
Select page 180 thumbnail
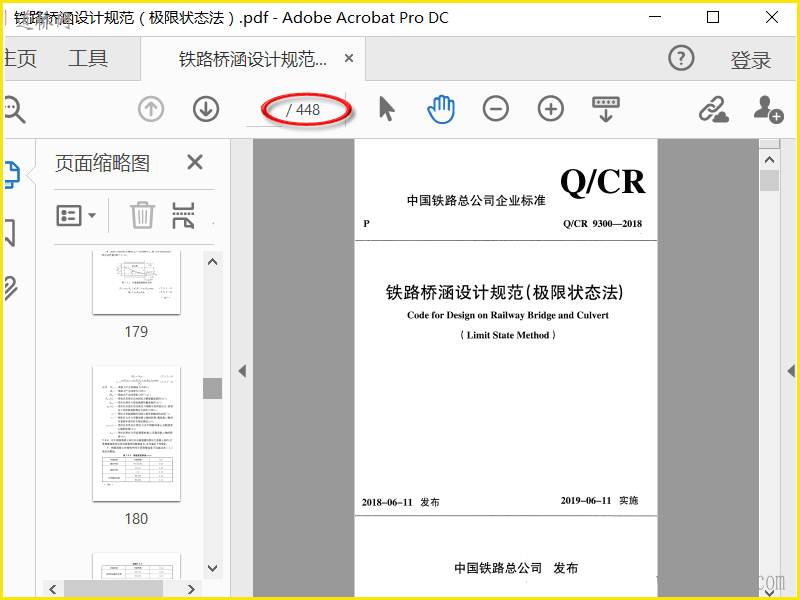(136, 433)
